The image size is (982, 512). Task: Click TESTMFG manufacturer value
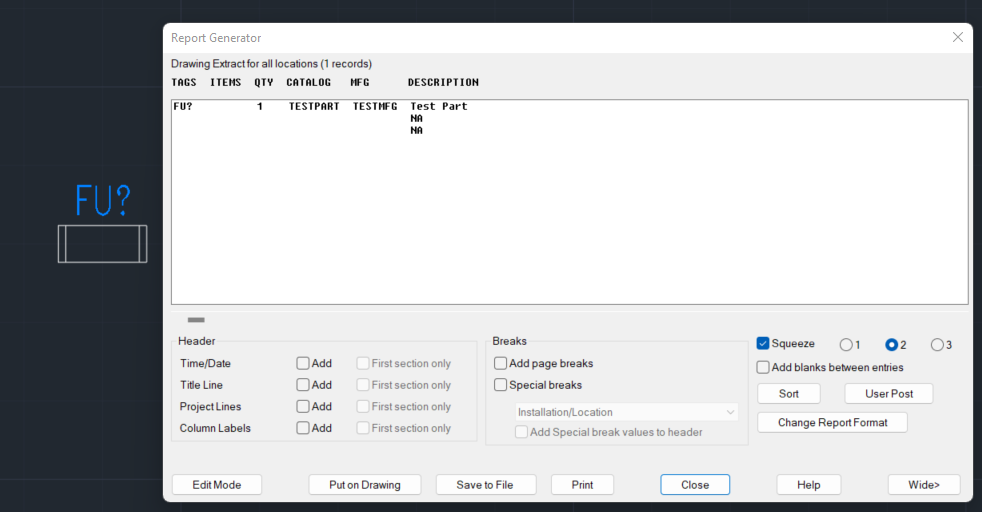375,106
